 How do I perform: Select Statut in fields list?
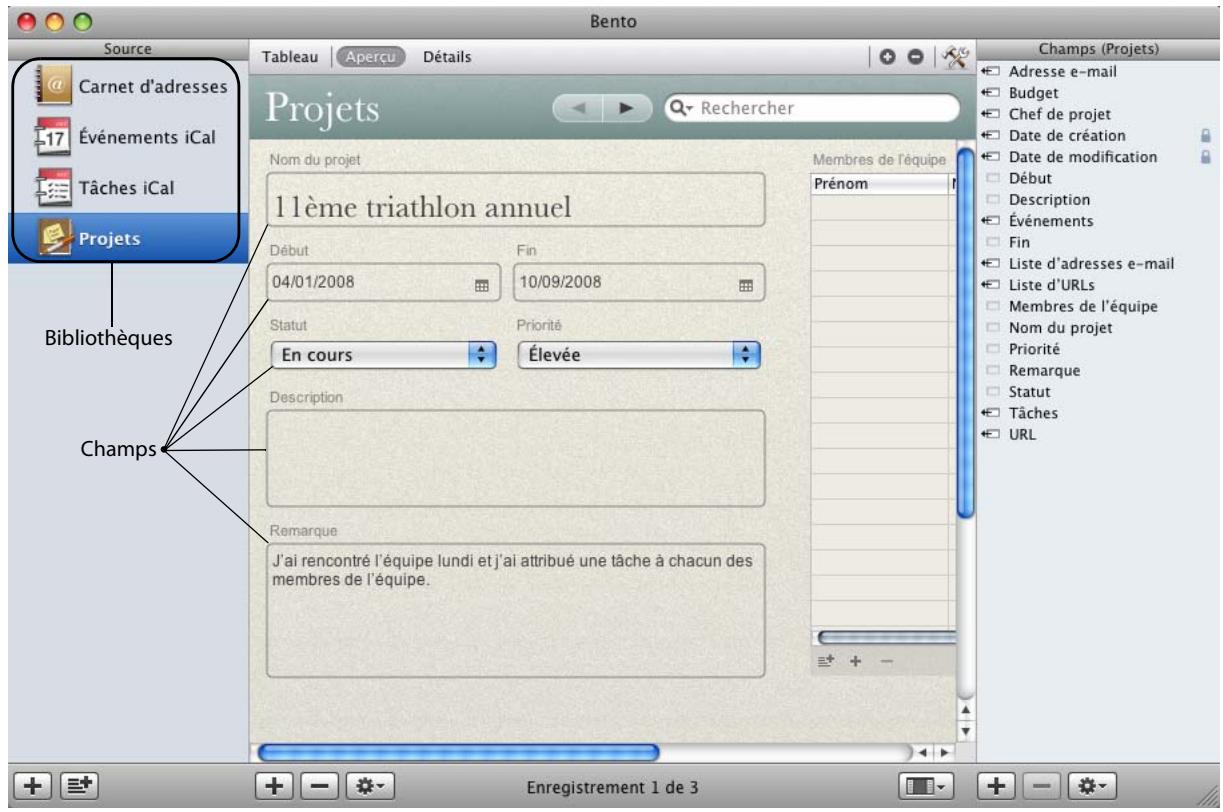click(1029, 393)
